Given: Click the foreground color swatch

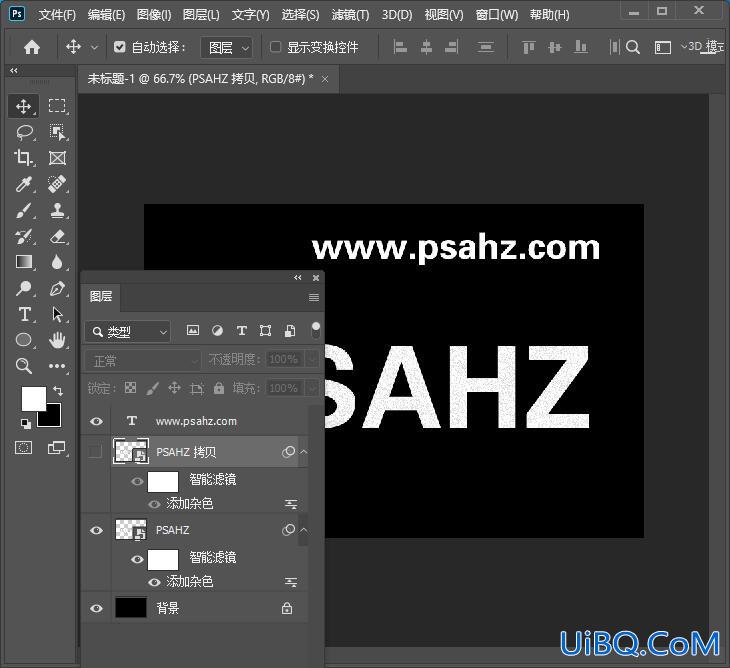Looking at the screenshot, I should pos(34,398).
